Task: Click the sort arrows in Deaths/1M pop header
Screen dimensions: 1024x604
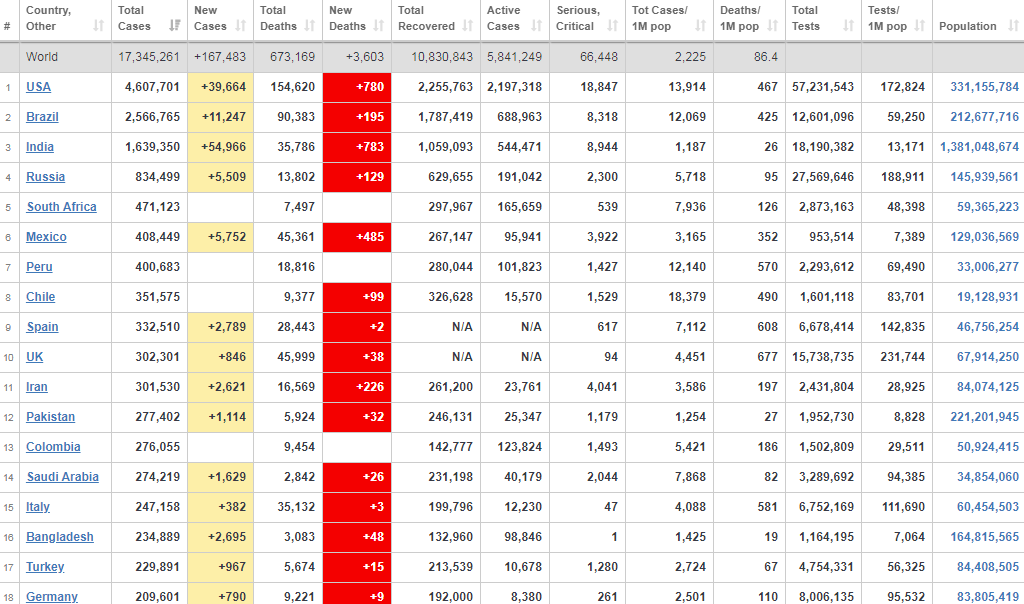Action: pyautogui.click(x=772, y=26)
